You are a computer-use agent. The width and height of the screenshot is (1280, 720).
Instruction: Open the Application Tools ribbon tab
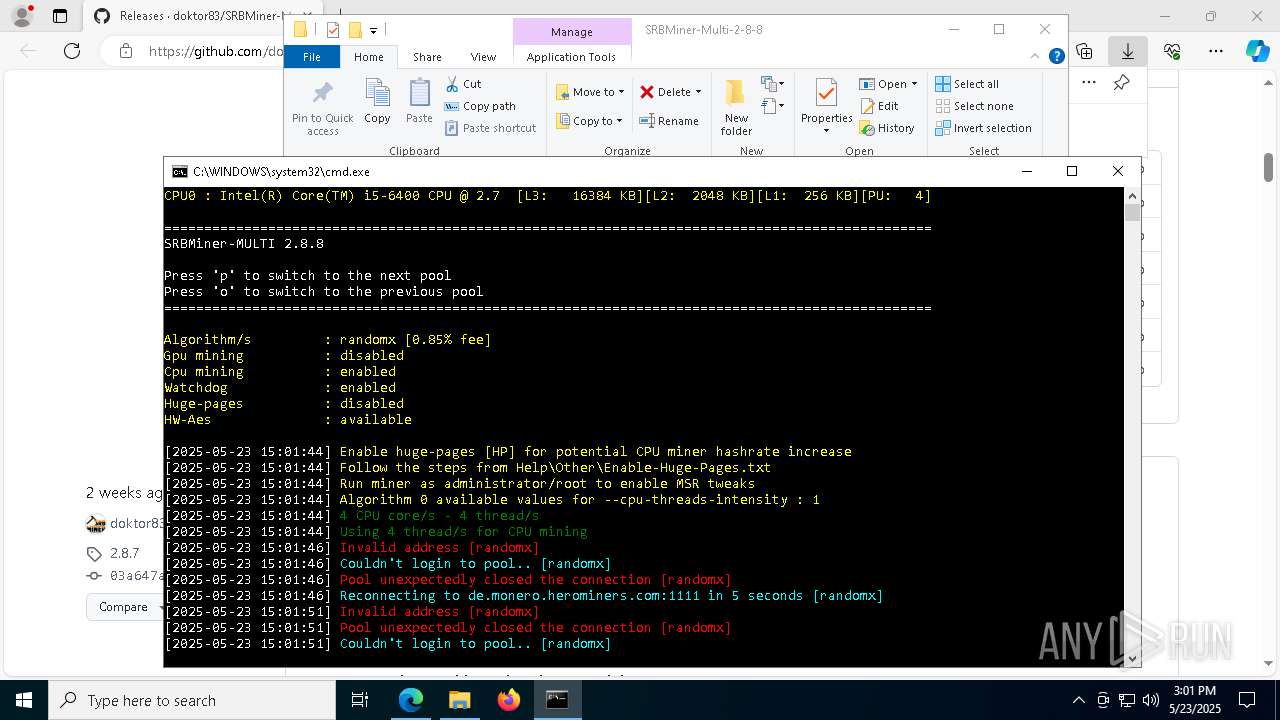pyautogui.click(x=571, y=57)
